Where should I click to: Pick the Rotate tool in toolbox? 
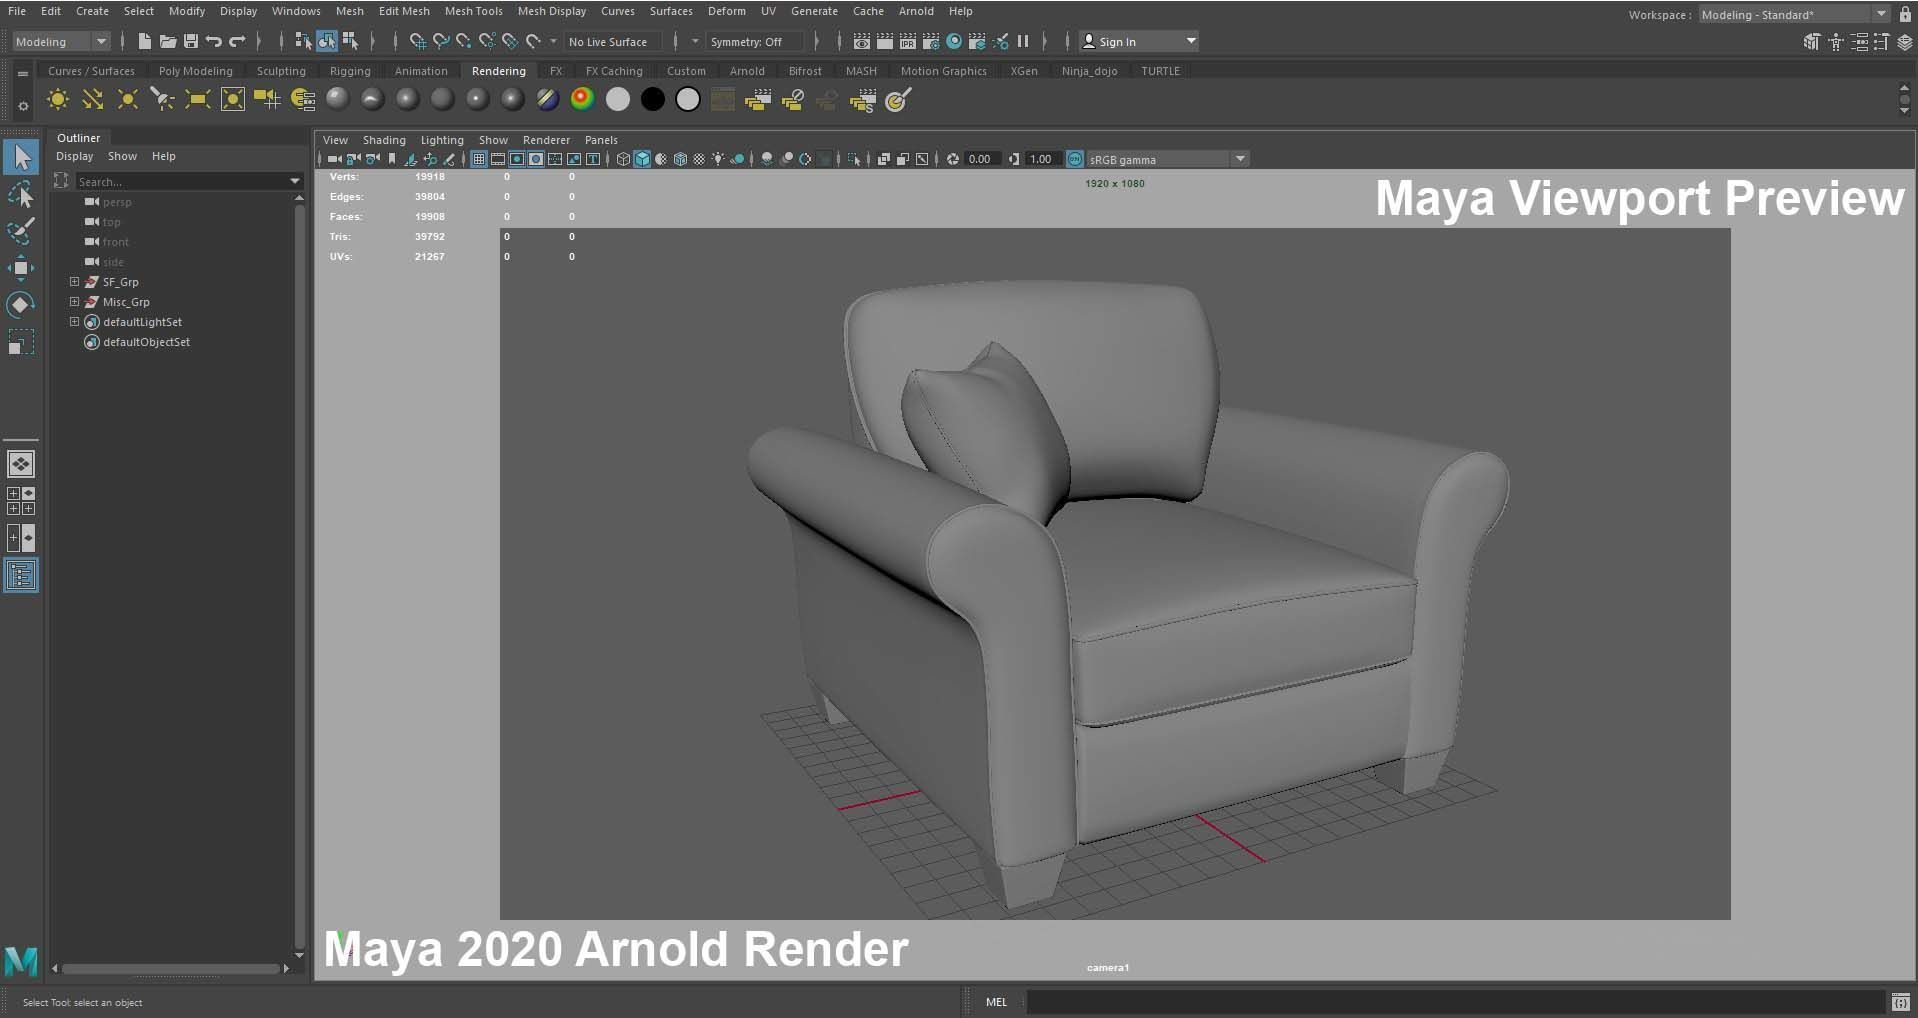click(x=21, y=304)
